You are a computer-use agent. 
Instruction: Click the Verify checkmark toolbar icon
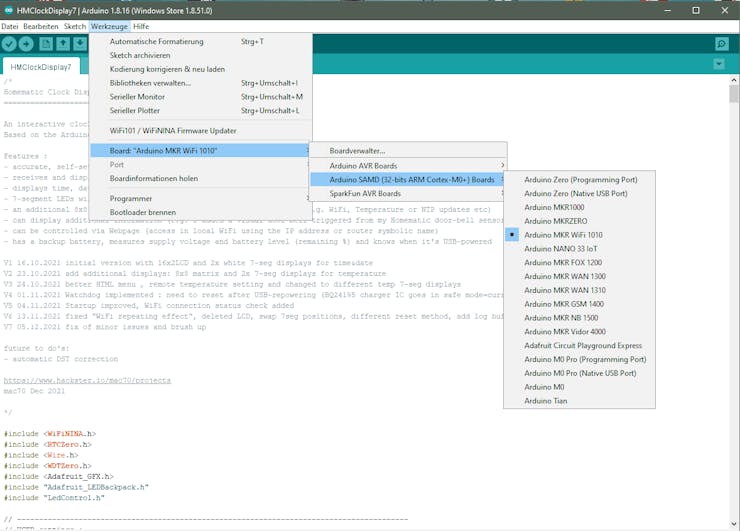click(x=9, y=44)
